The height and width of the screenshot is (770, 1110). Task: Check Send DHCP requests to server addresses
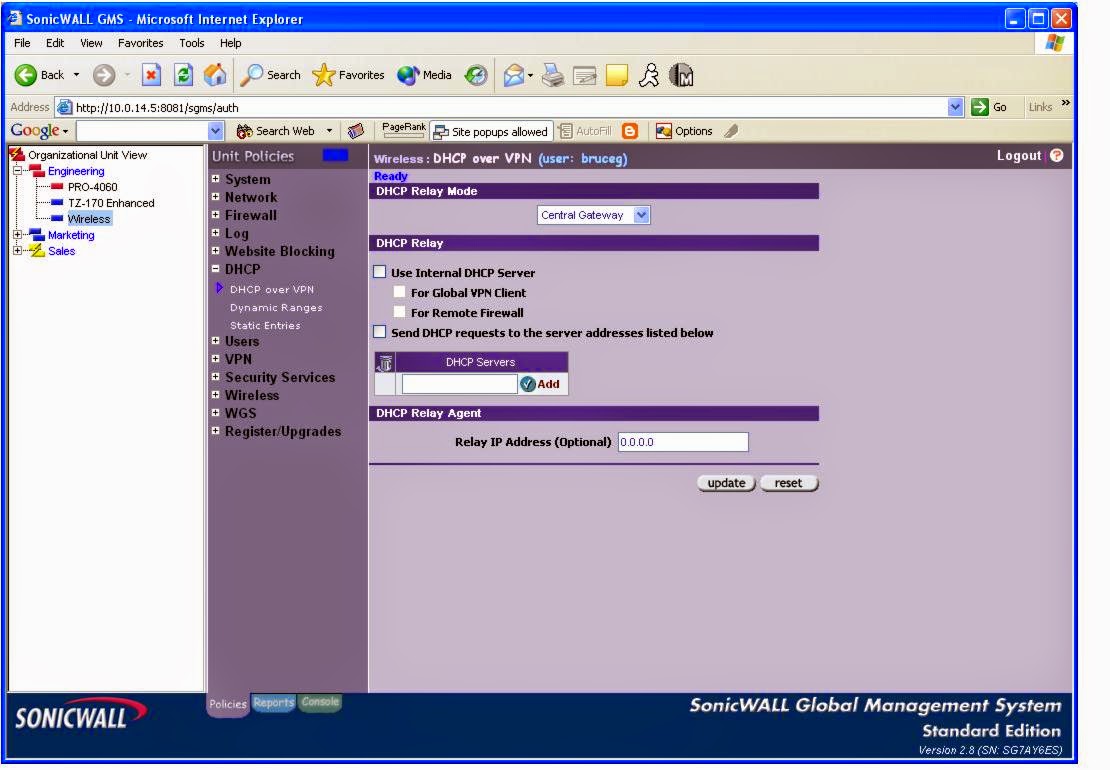click(x=380, y=331)
